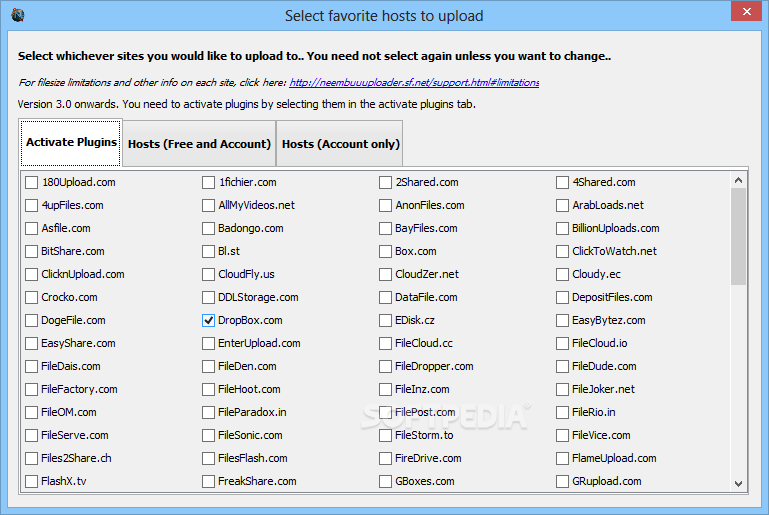769x515 pixels.
Task: Enable the ClickToWatch.net checkbox
Action: (562, 252)
